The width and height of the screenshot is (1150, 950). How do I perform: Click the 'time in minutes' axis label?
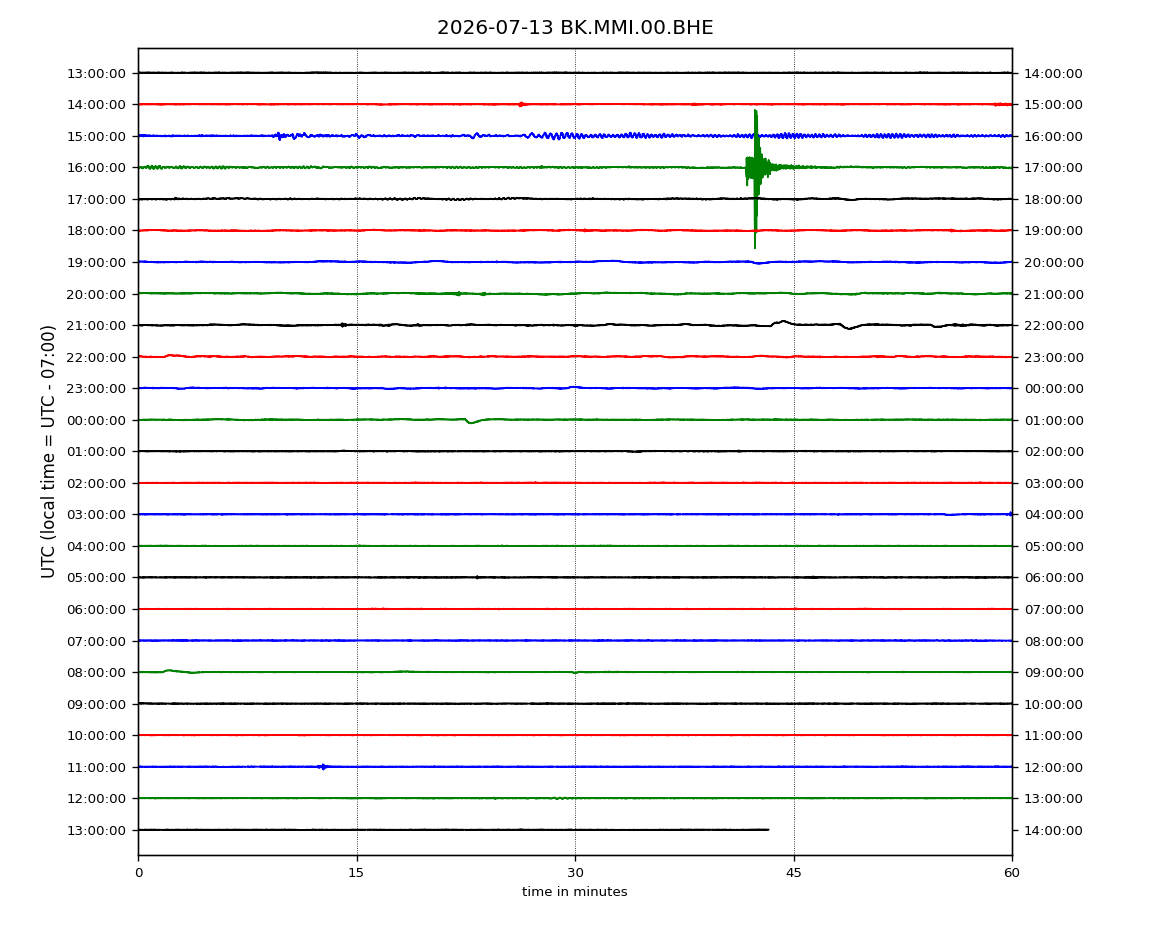(x=575, y=892)
